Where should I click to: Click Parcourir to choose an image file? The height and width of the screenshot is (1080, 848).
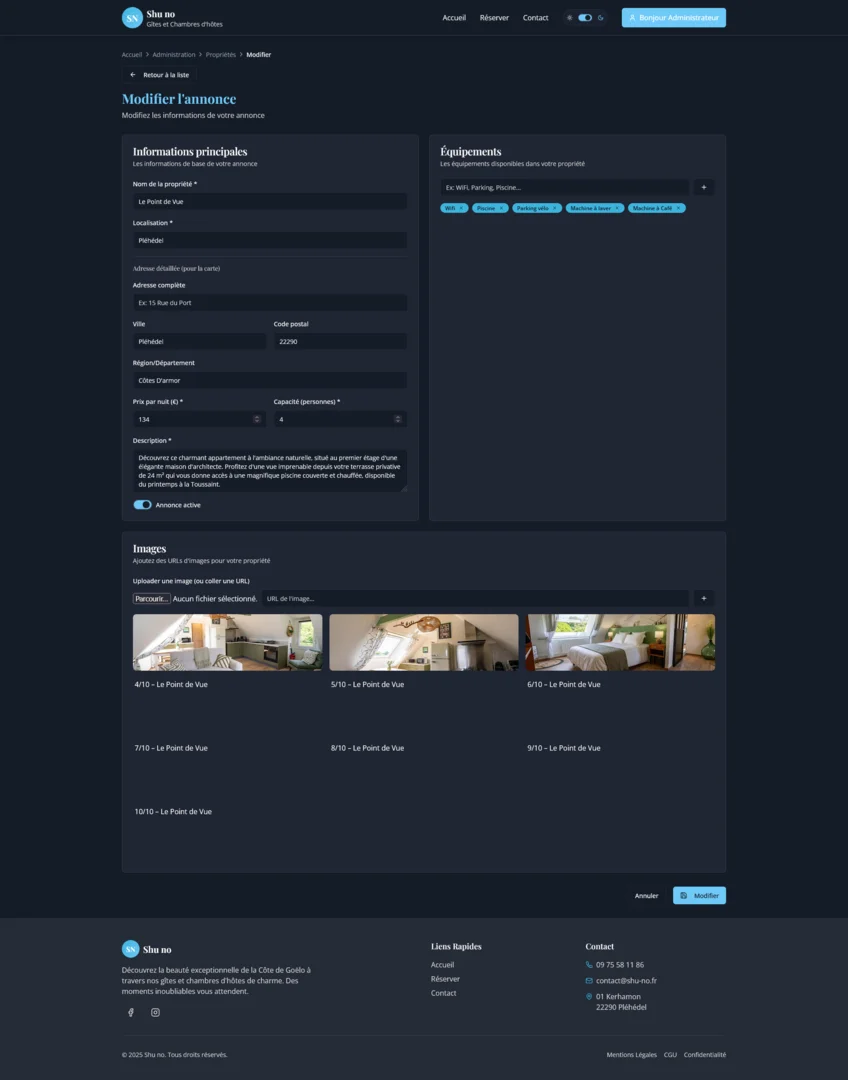pyautogui.click(x=152, y=598)
